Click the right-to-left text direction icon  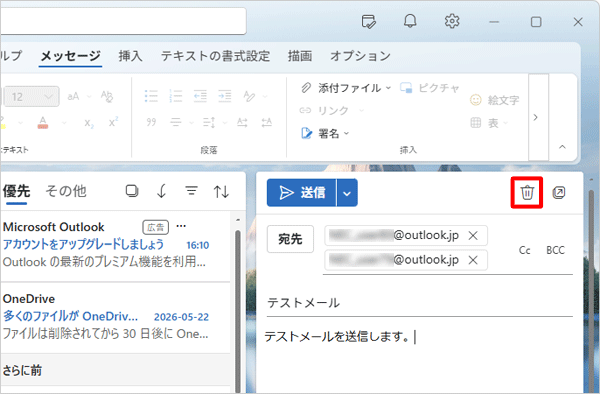pos(267,122)
